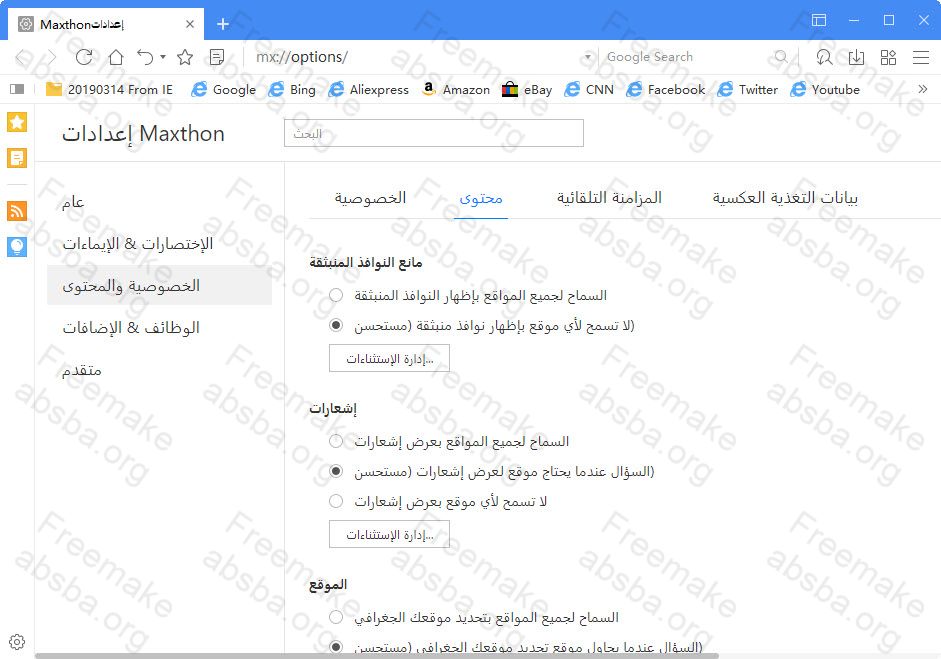The image size is (941, 659).
Task: Click the horizontal scrollbar at bottom
Action: click(377, 656)
